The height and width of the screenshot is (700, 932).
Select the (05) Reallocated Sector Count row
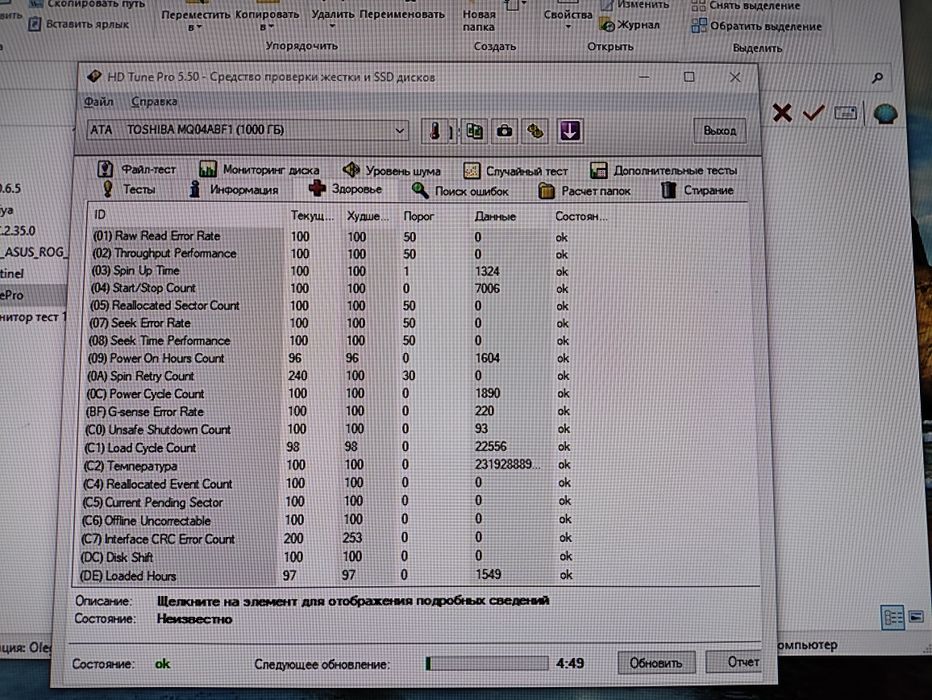330,305
